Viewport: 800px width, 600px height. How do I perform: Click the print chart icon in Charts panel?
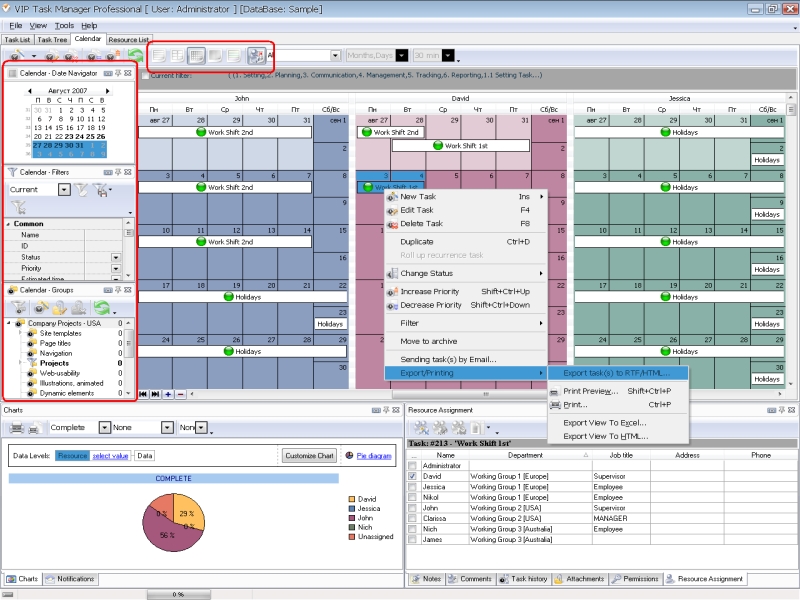coord(16,428)
